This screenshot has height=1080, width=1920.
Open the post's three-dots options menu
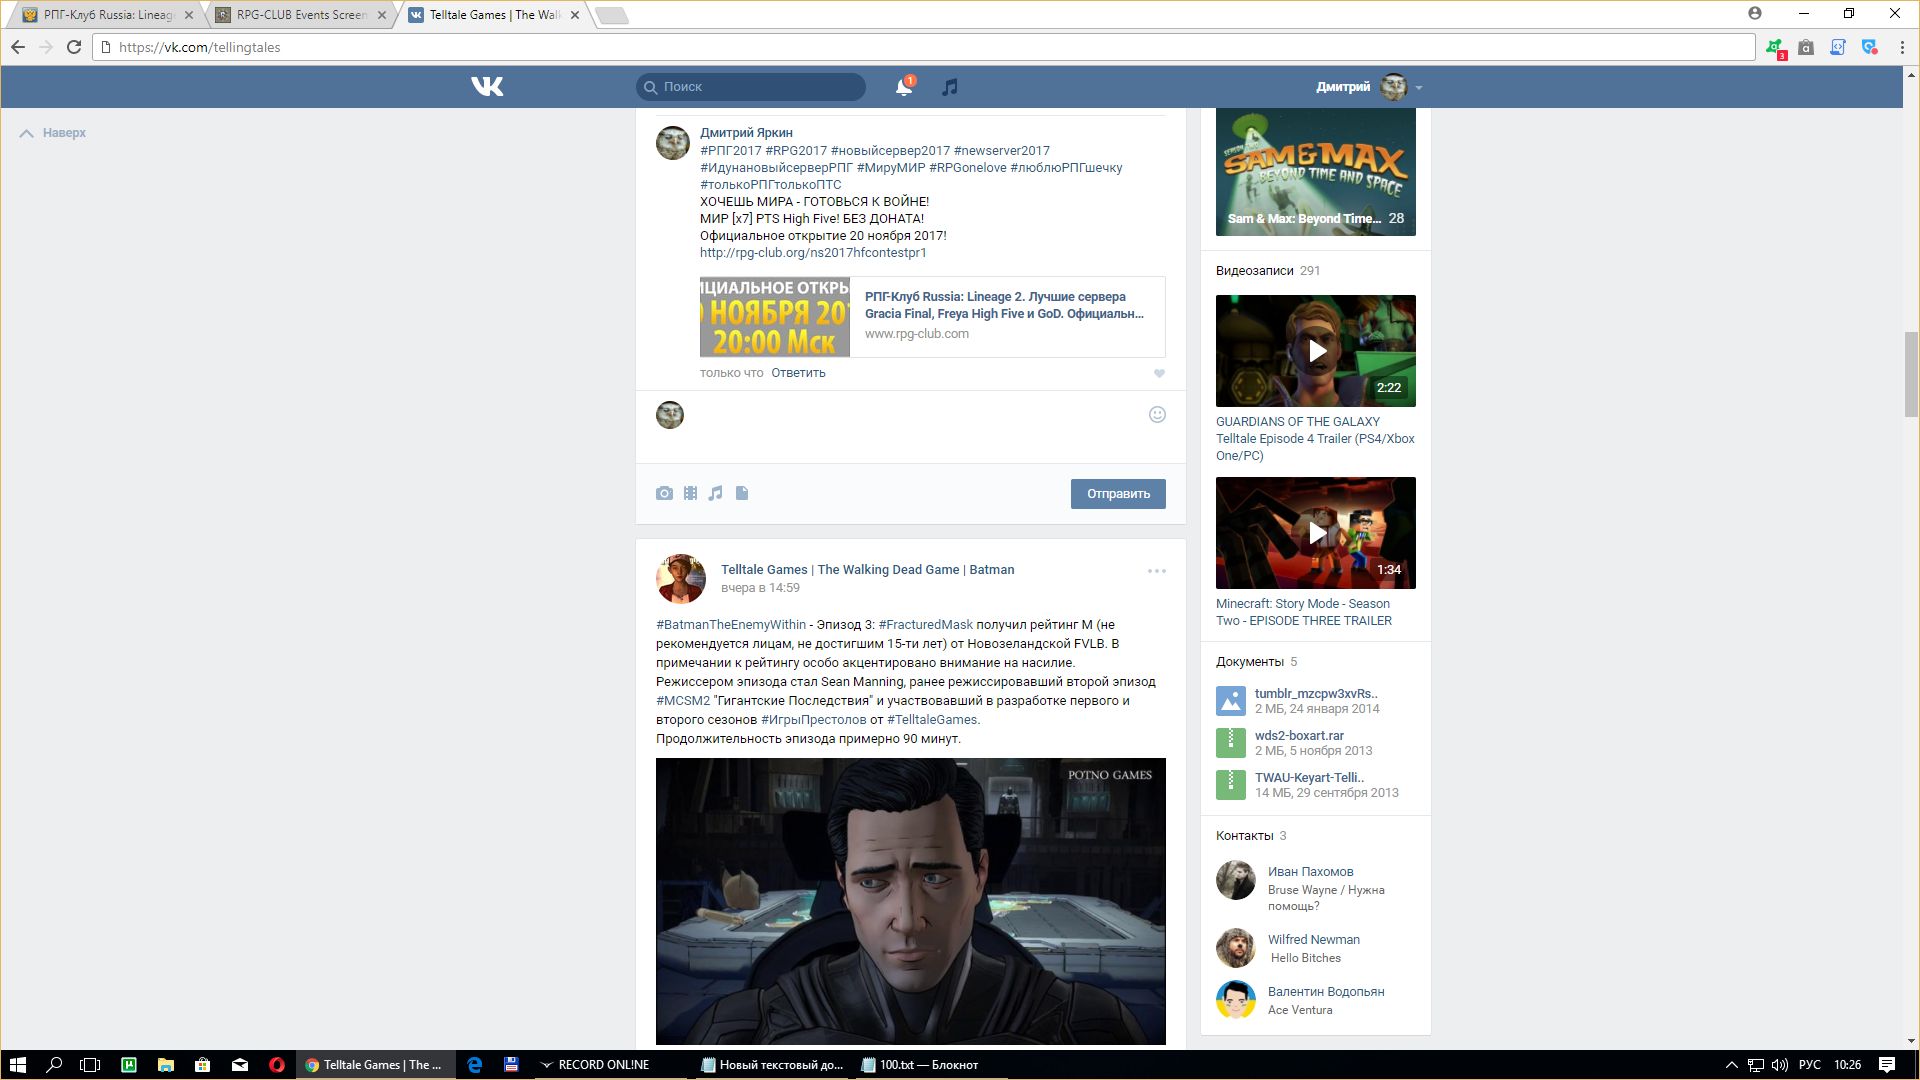coord(1157,571)
